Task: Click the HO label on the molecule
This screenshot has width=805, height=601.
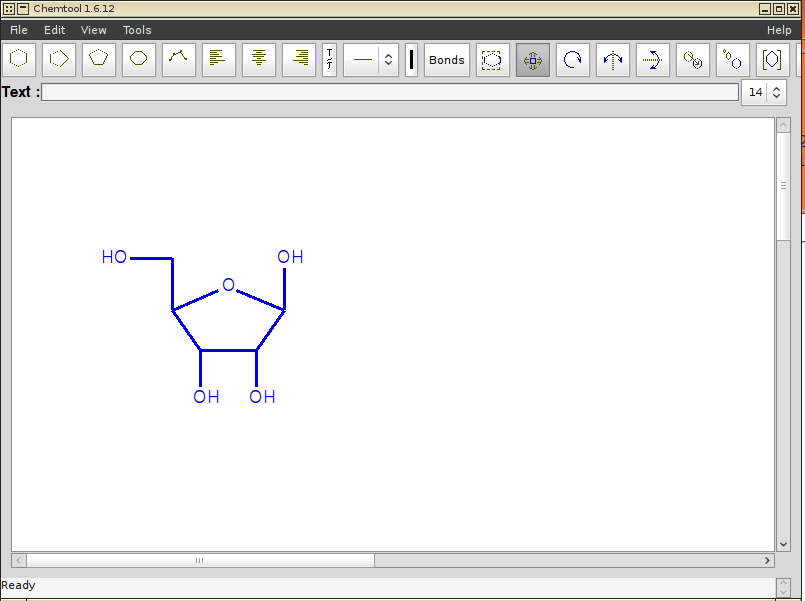Action: pyautogui.click(x=114, y=257)
